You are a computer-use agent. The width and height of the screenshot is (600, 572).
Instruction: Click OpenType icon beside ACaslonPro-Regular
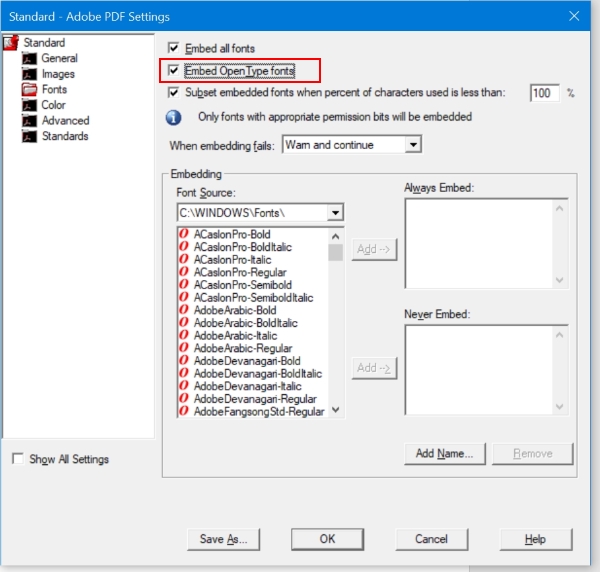tap(184, 272)
